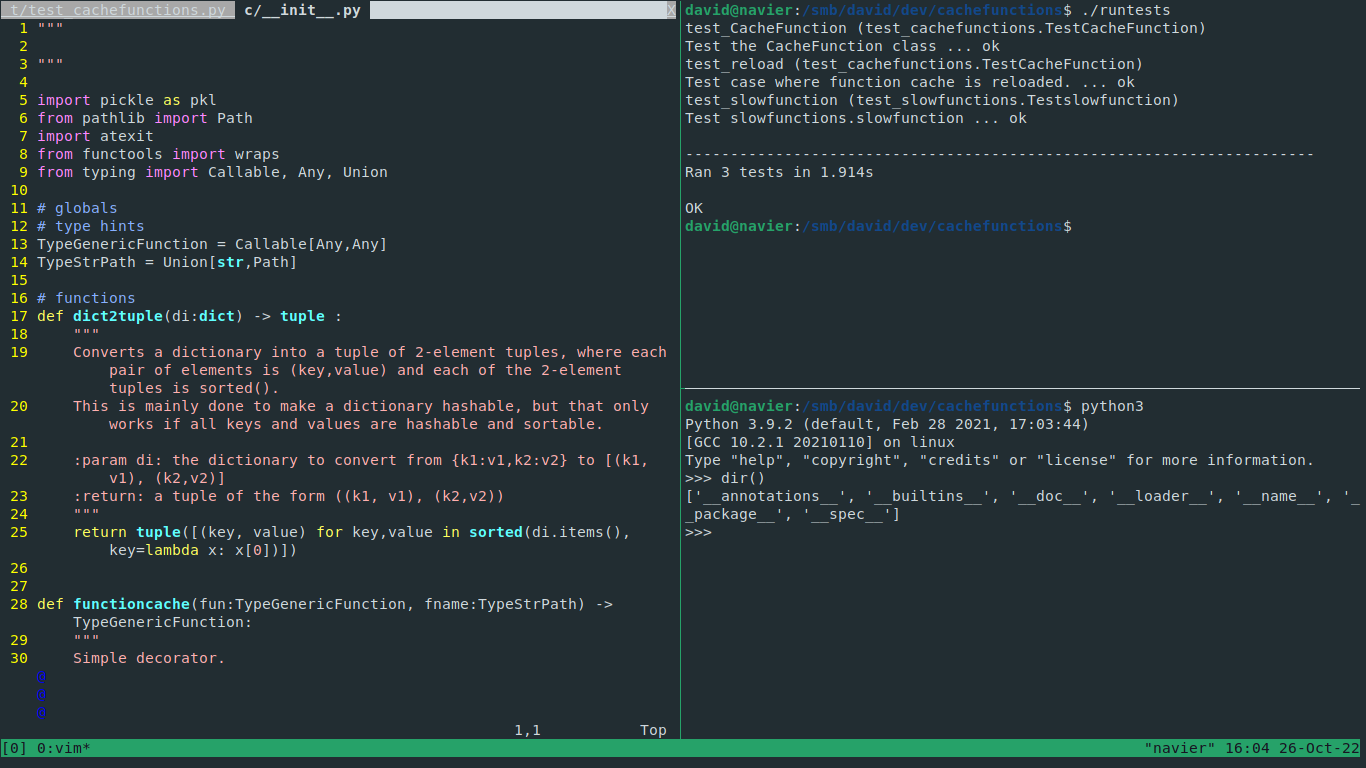Click the "1,1" cursor position indicator
This screenshot has width=1366, height=768.
click(527, 730)
